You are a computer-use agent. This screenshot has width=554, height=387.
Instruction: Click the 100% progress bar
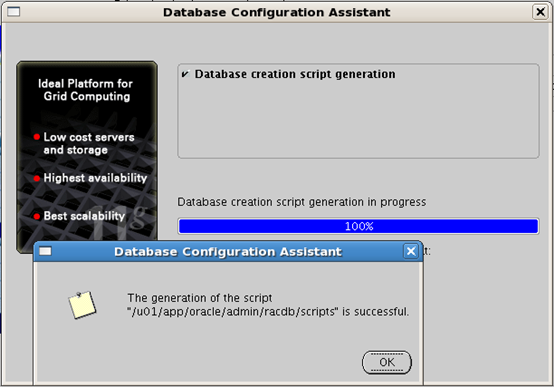(x=359, y=226)
